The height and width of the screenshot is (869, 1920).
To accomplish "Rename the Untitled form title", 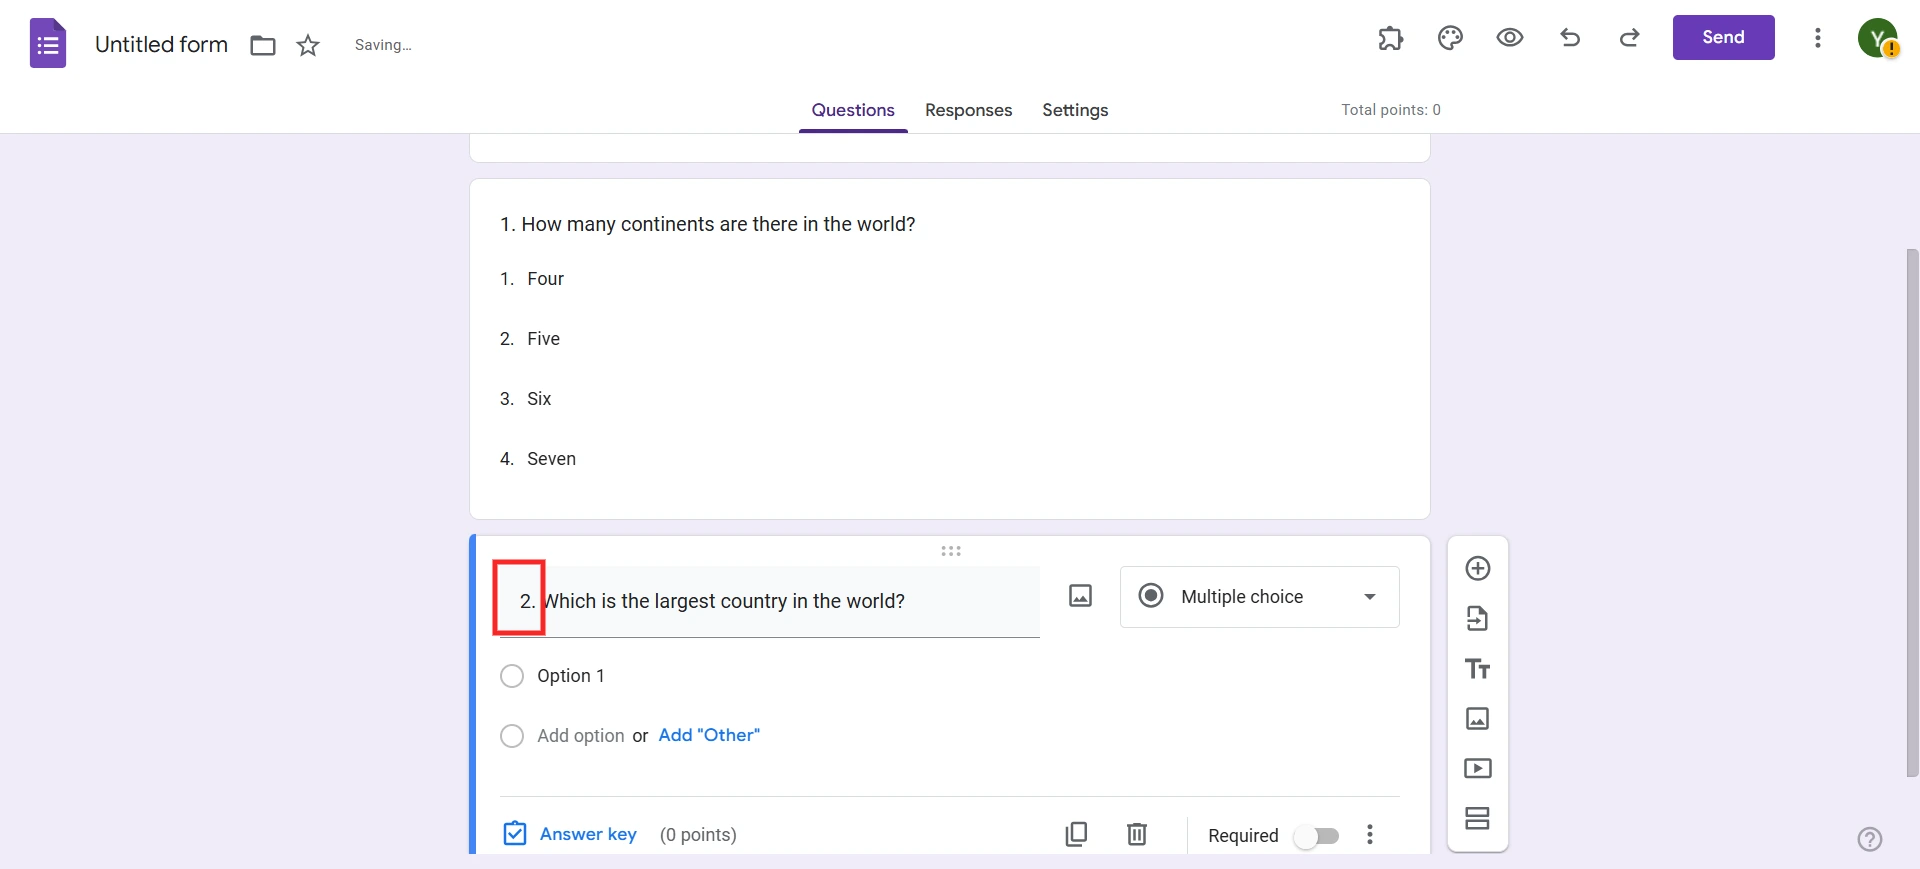I will pos(161,44).
